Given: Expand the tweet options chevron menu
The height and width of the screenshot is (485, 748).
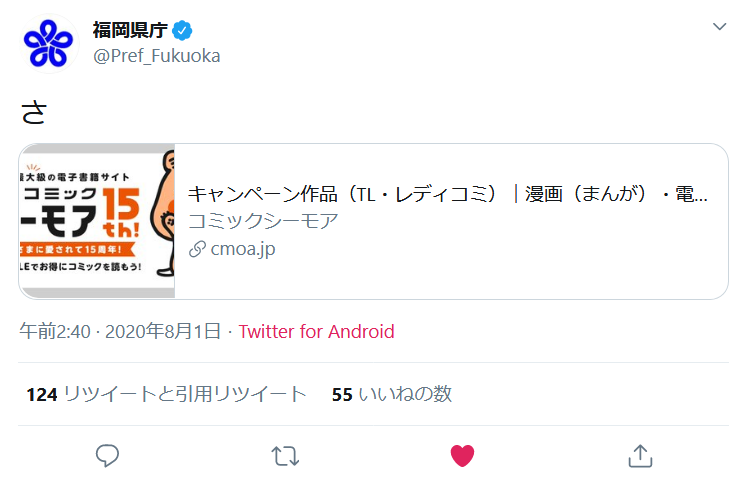Looking at the screenshot, I should pos(719,27).
